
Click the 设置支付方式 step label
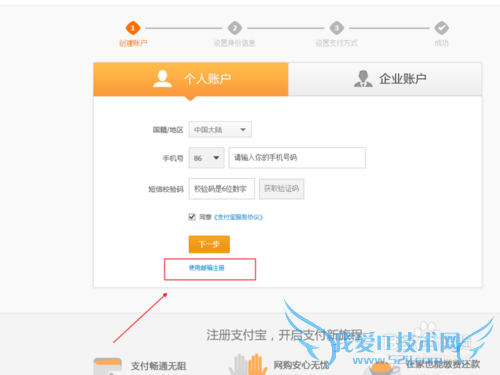pyautogui.click(x=336, y=43)
